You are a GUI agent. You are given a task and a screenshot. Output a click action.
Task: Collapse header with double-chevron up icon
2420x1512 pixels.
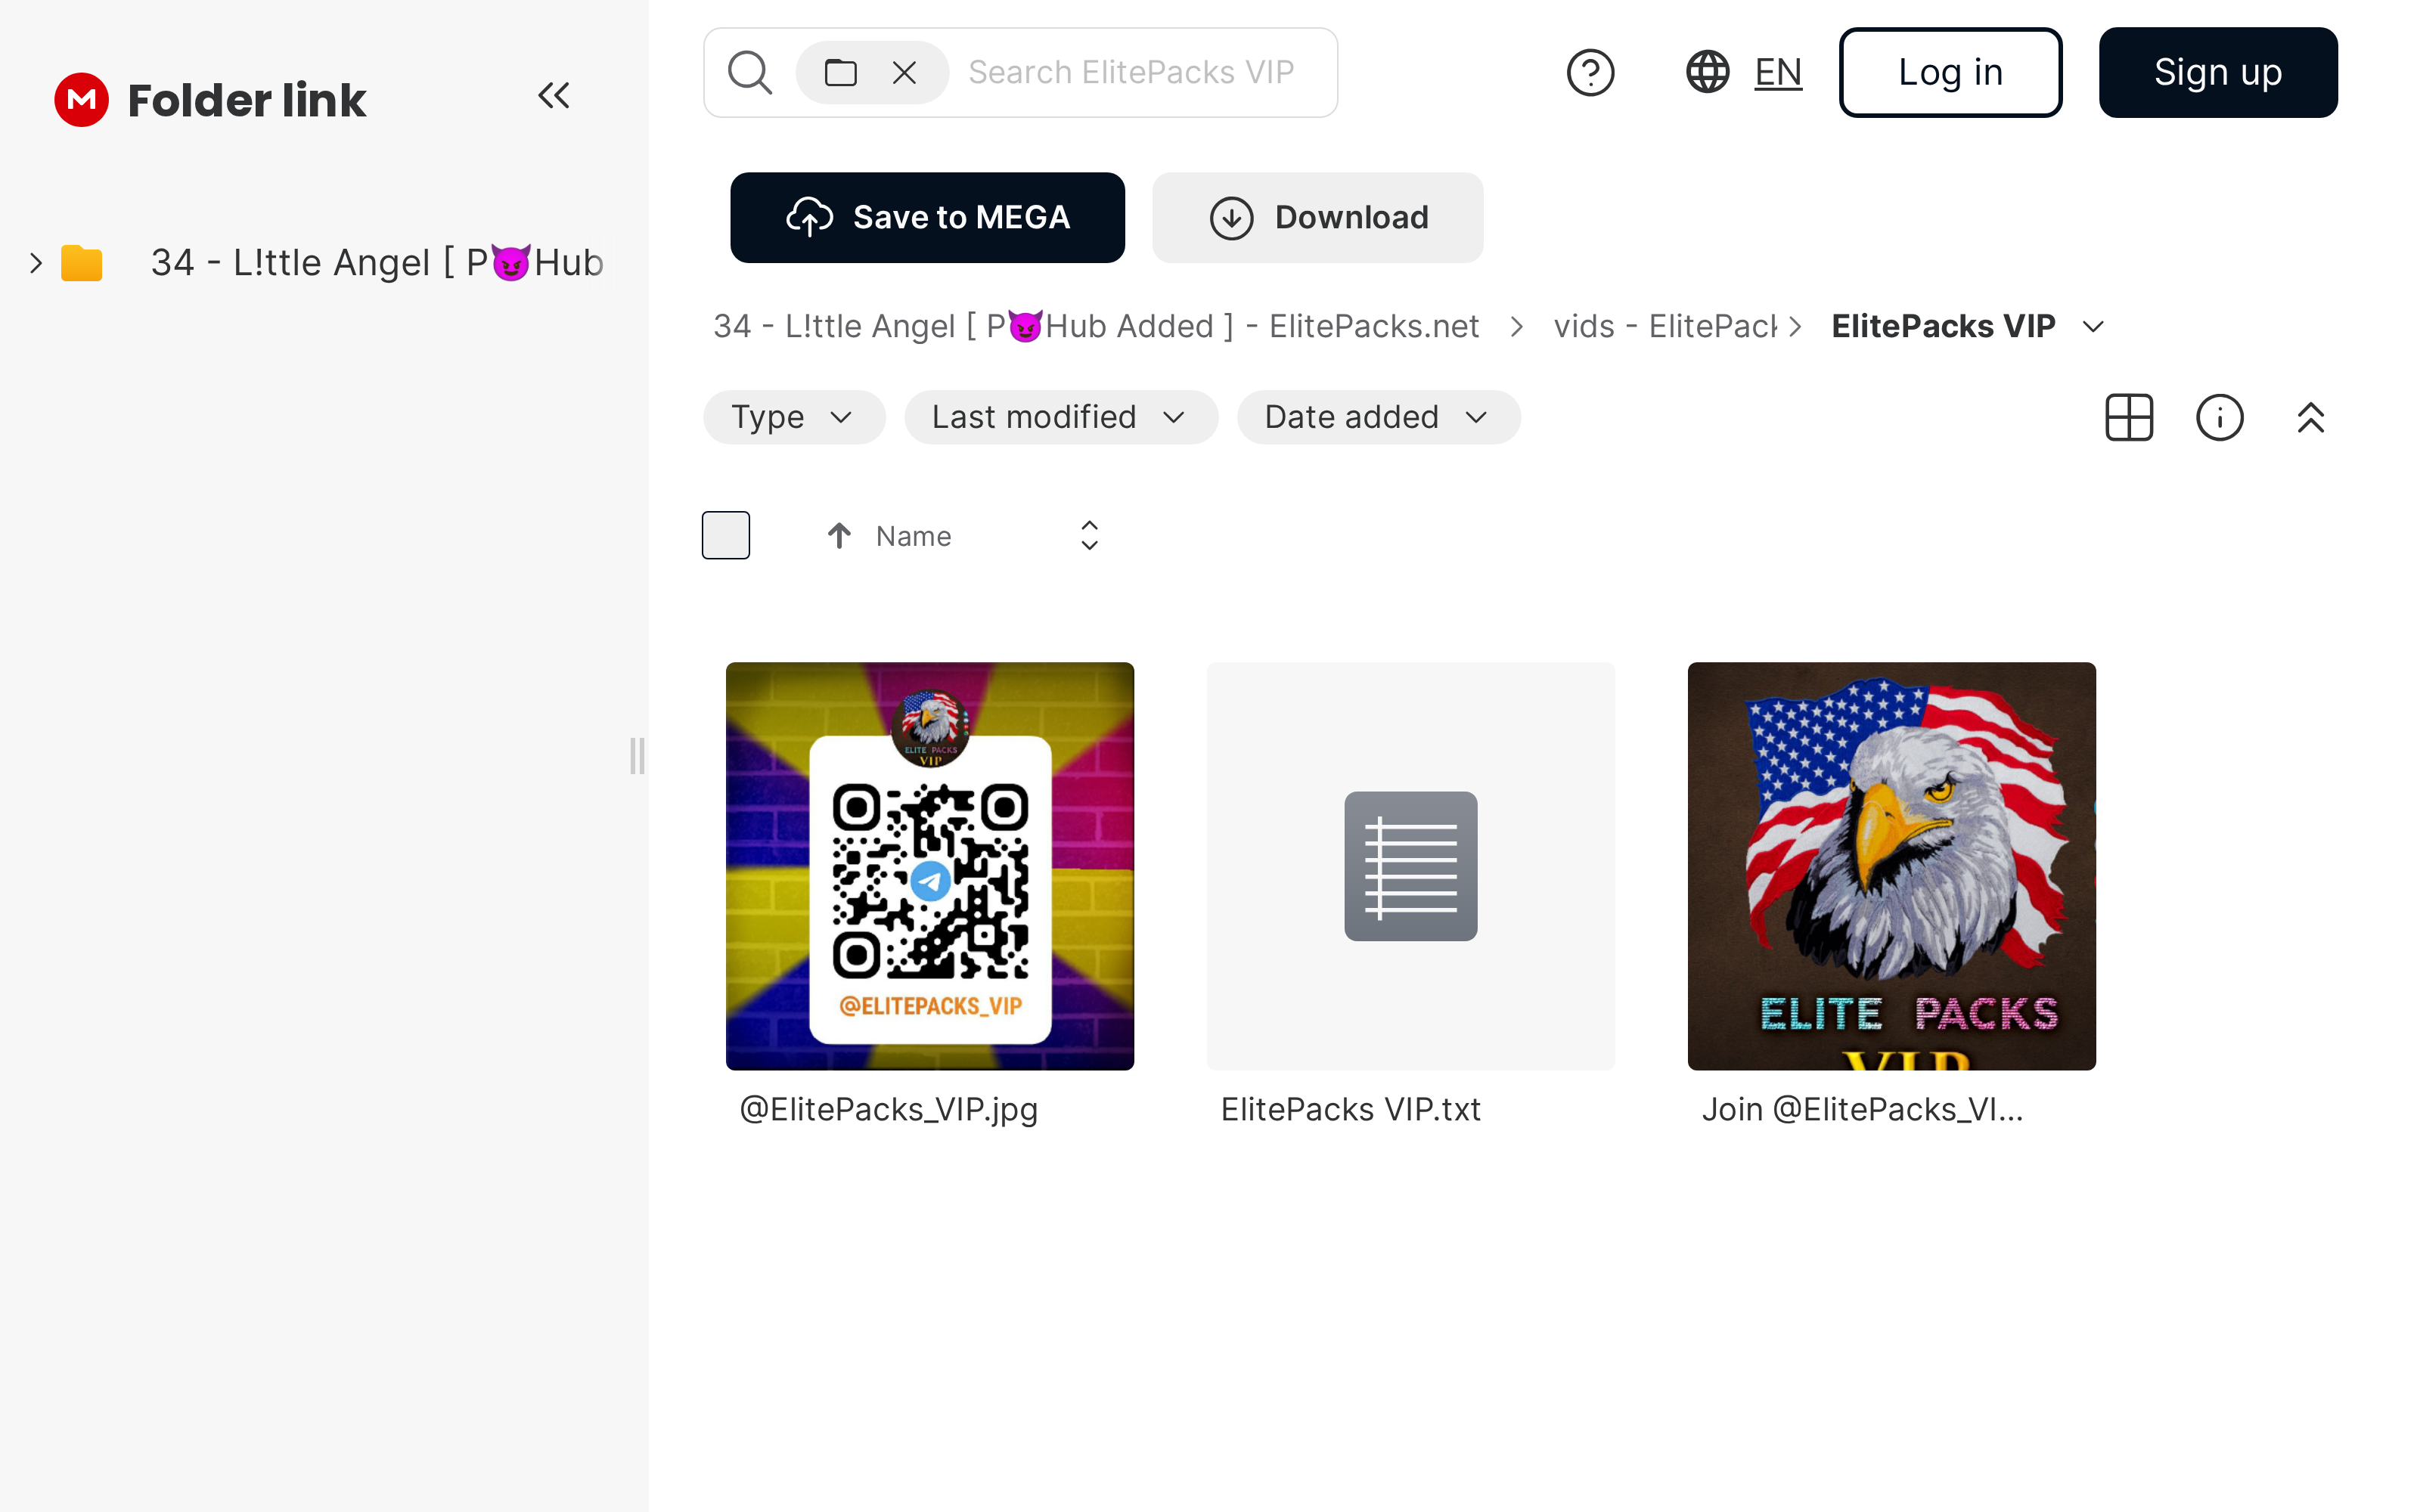2310,417
